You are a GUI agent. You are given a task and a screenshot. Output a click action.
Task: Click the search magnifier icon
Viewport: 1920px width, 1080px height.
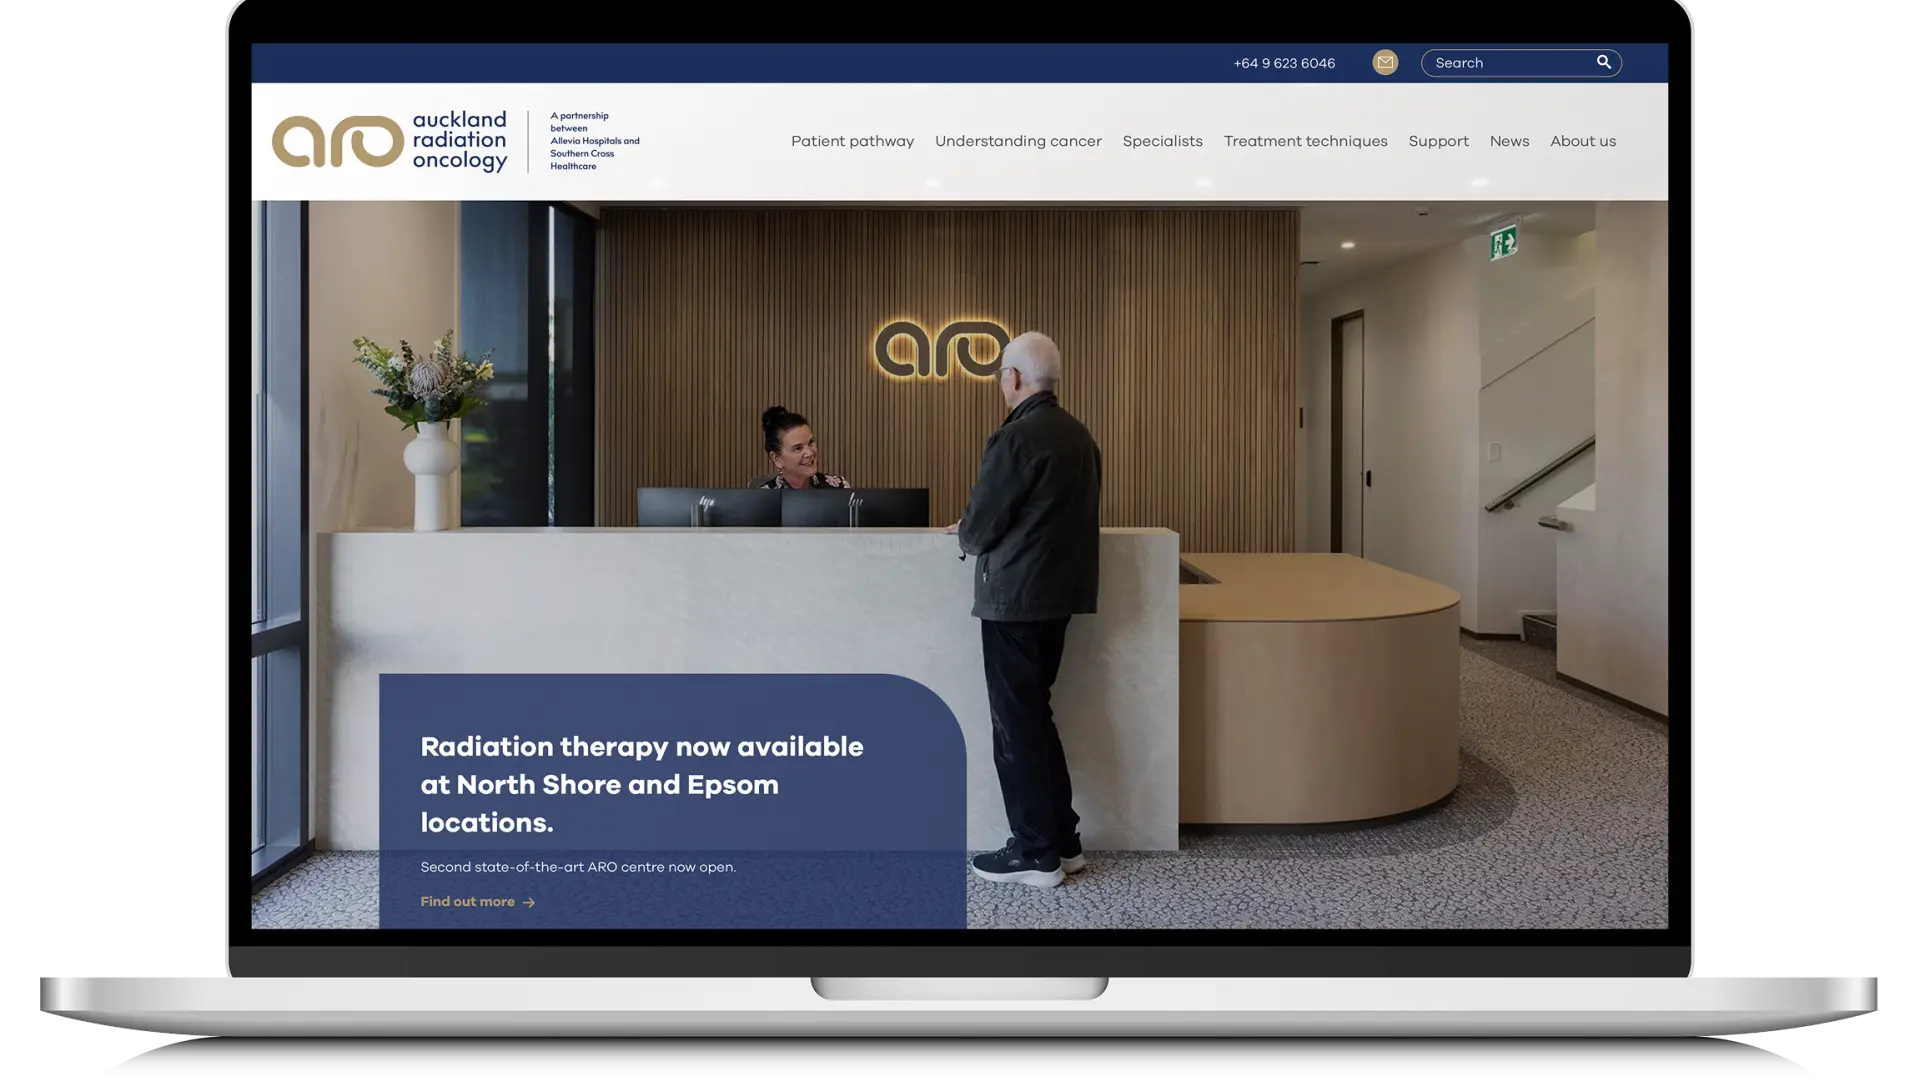[x=1603, y=62]
